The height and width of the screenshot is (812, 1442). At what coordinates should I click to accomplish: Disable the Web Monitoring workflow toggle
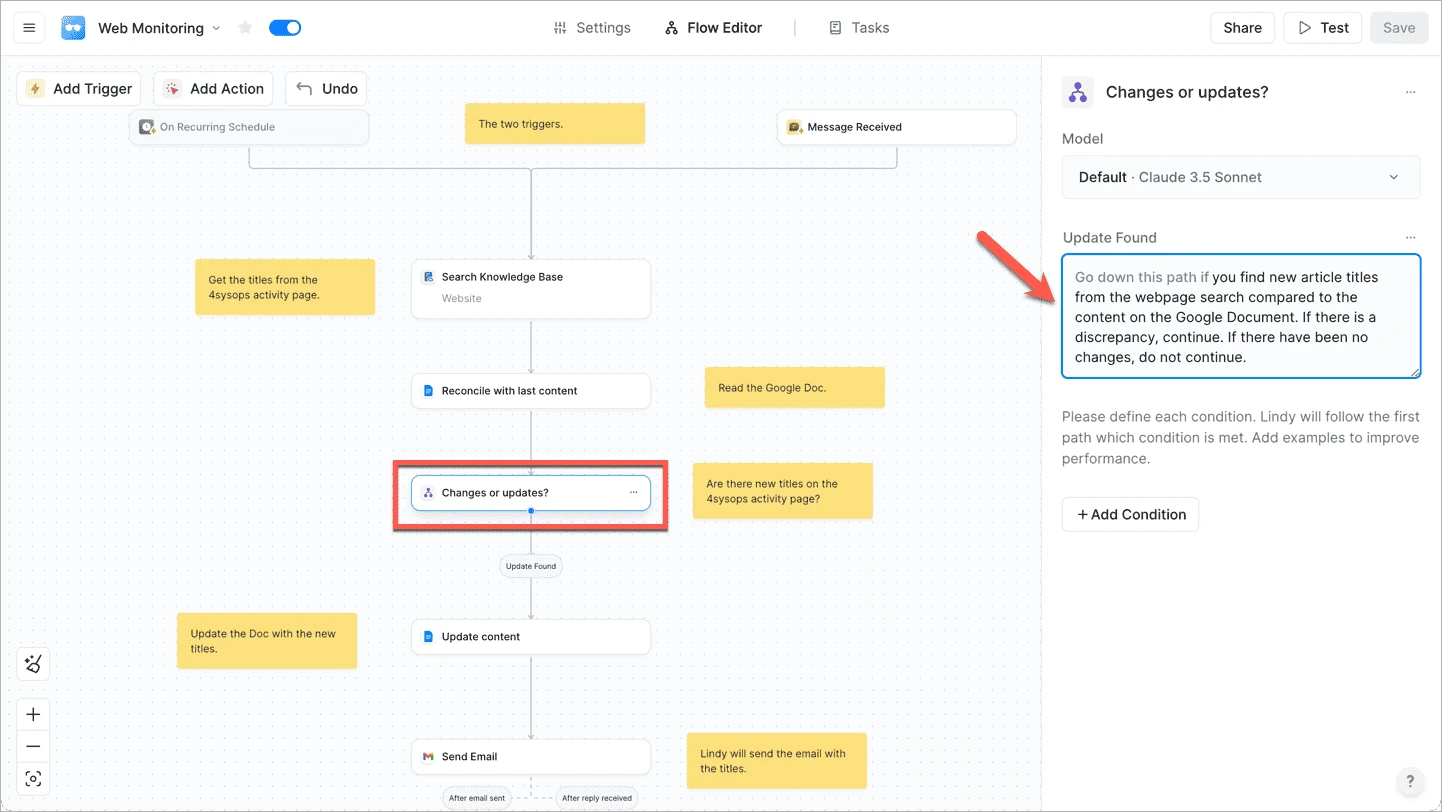(284, 27)
